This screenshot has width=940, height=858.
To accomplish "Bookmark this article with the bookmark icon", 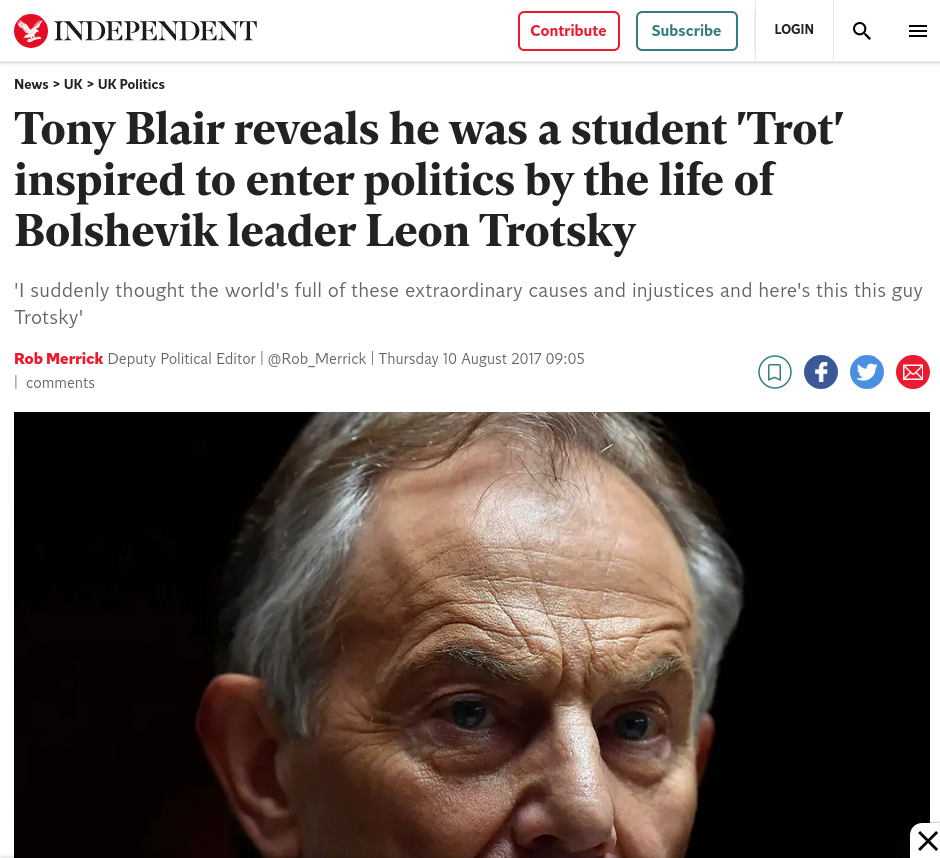I will coord(775,372).
